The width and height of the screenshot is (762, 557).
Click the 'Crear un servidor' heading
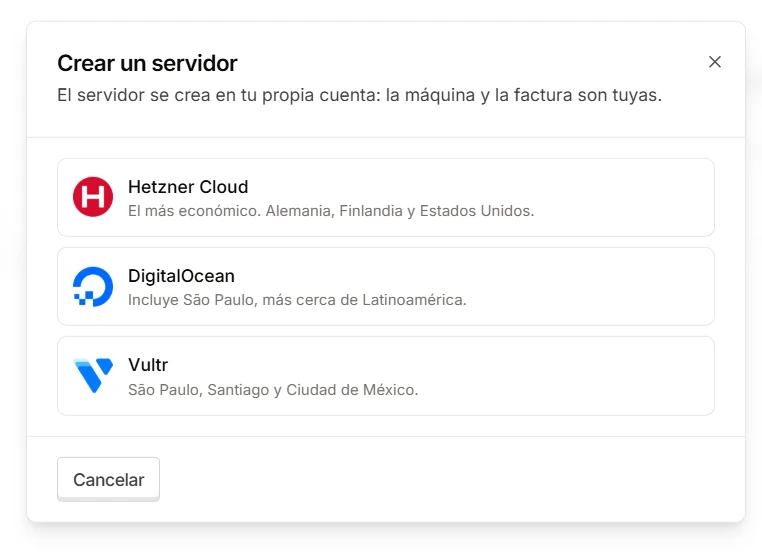(147, 63)
